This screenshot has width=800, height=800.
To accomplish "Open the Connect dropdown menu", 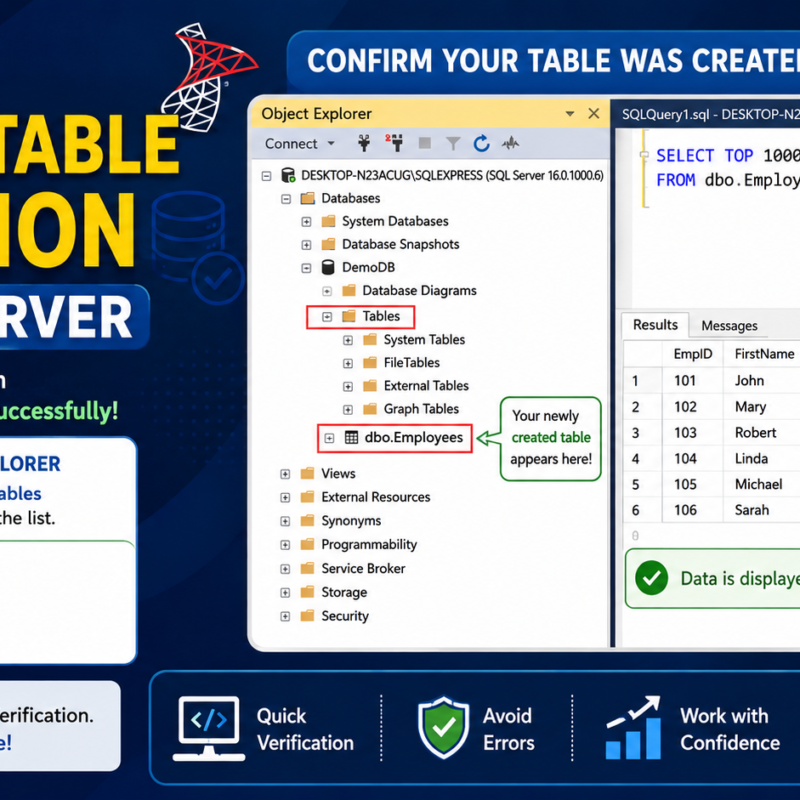I will [331, 144].
